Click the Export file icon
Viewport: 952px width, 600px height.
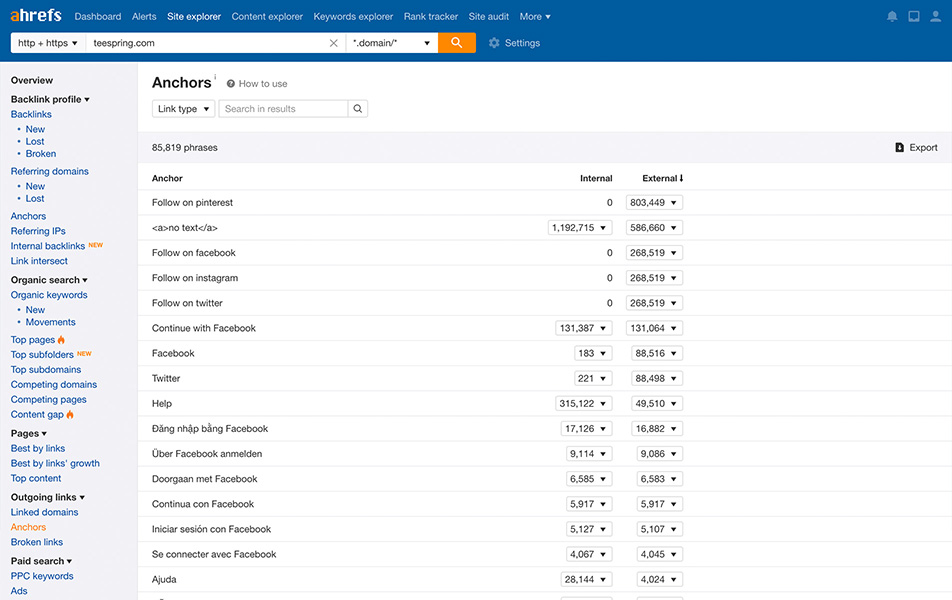(x=899, y=148)
